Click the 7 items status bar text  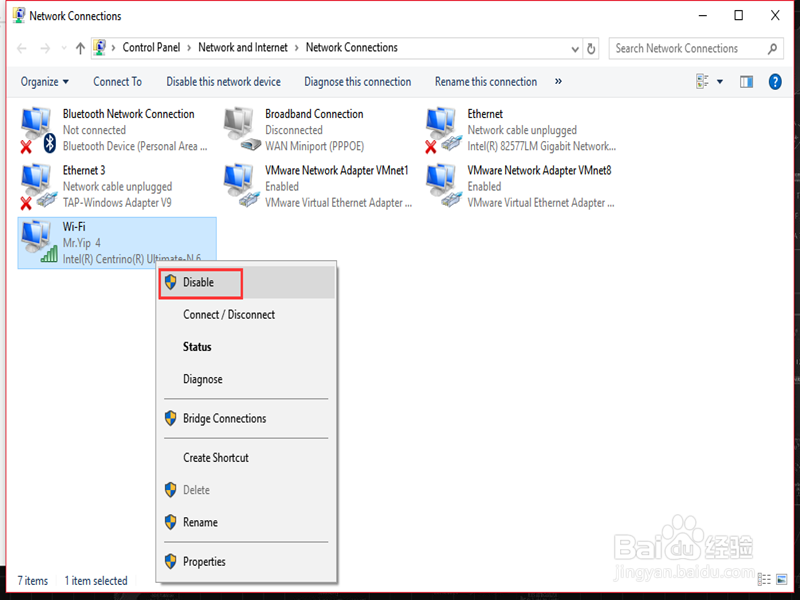point(33,581)
